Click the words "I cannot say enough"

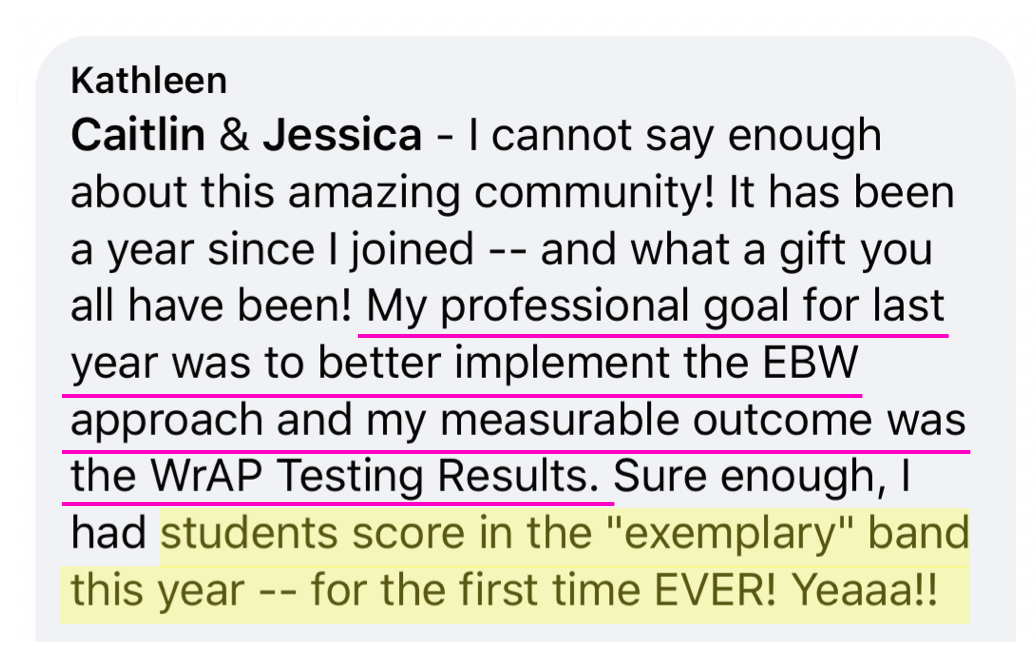tap(675, 136)
